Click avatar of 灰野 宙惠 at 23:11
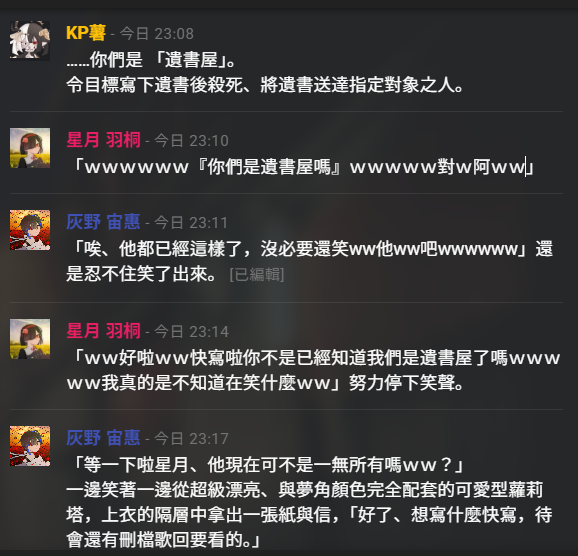This screenshot has width=578, height=556. pyautogui.click(x=30, y=230)
